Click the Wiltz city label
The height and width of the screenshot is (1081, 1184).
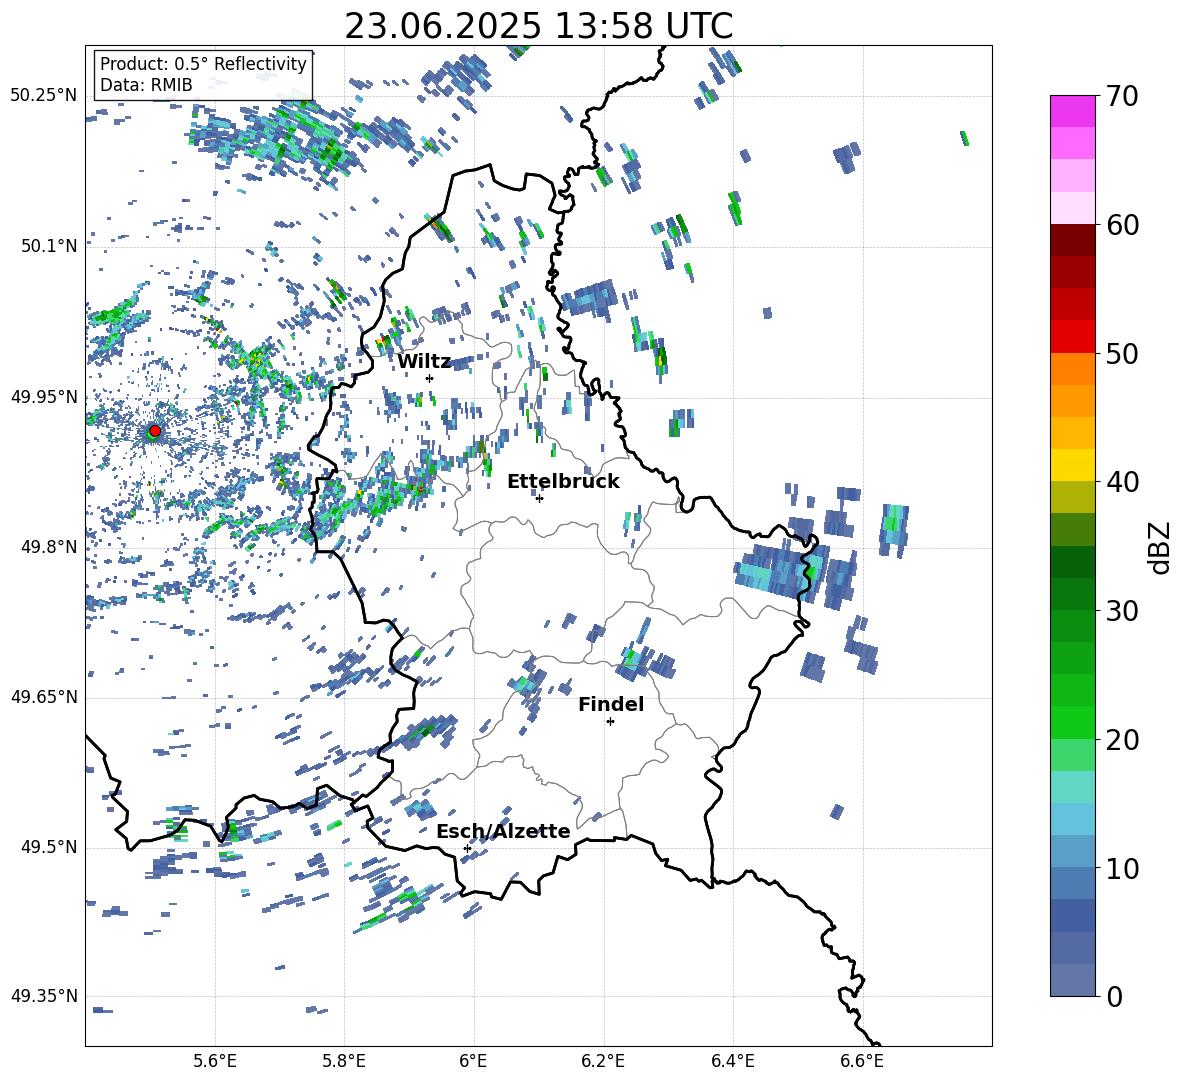tap(424, 361)
